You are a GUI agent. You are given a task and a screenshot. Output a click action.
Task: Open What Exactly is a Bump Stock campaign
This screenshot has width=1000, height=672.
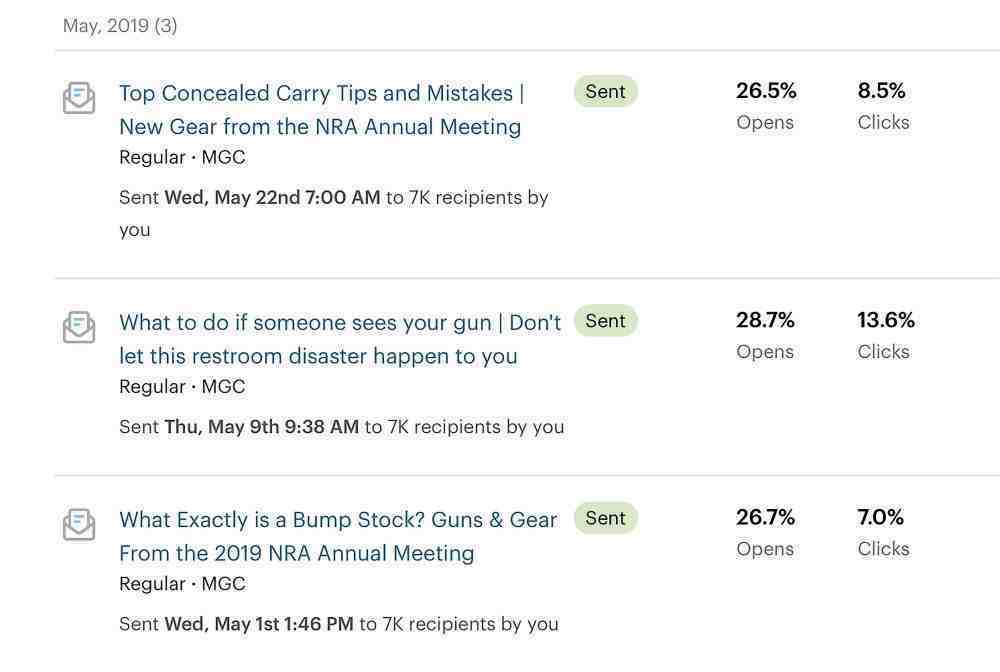pyautogui.click(x=338, y=536)
